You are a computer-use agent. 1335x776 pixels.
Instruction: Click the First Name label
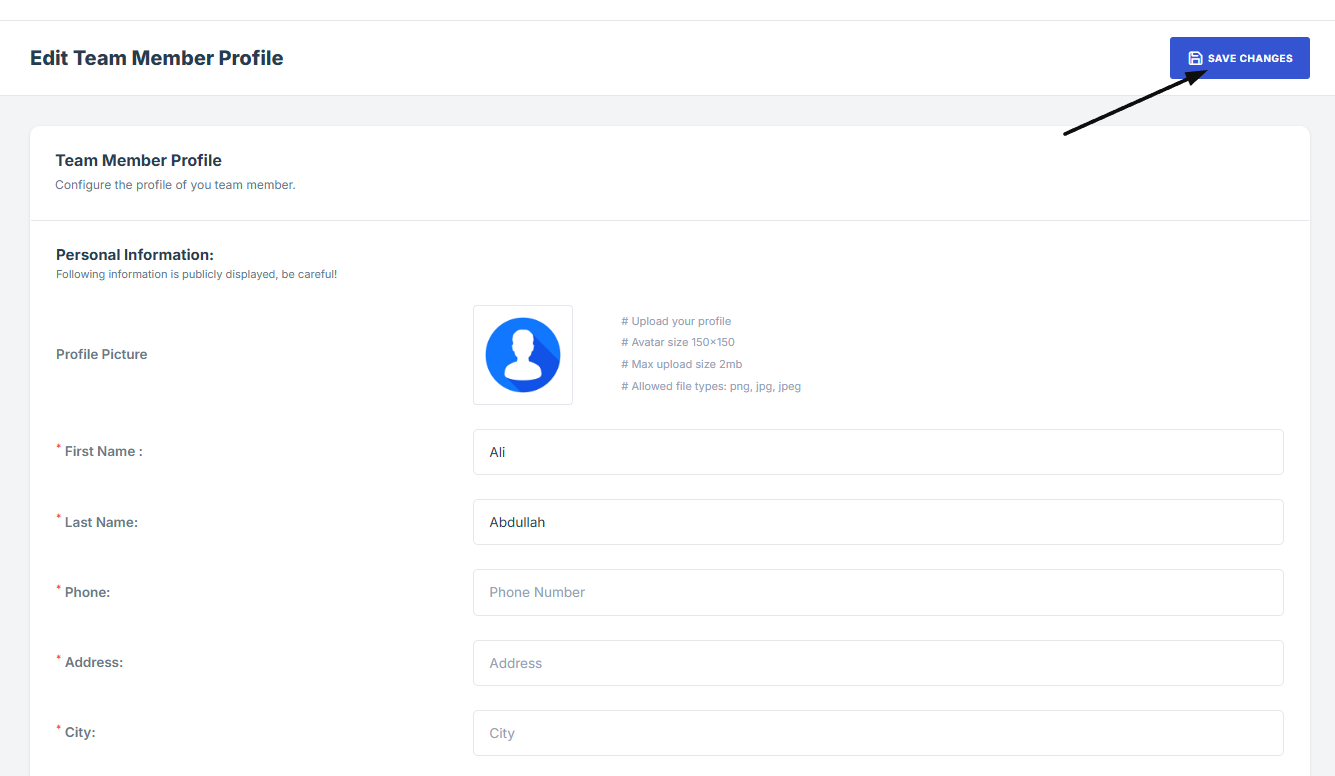pos(103,452)
